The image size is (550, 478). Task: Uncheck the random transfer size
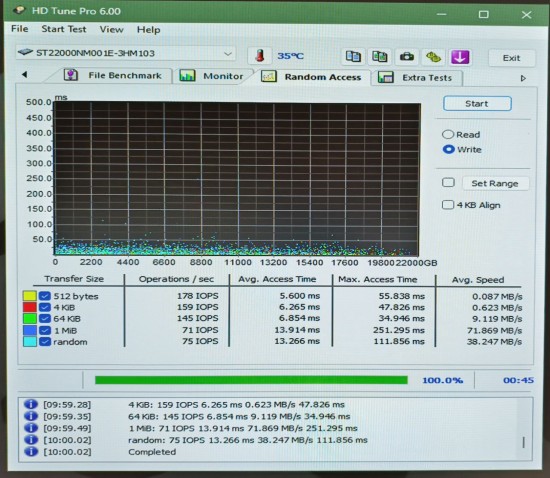(45, 342)
